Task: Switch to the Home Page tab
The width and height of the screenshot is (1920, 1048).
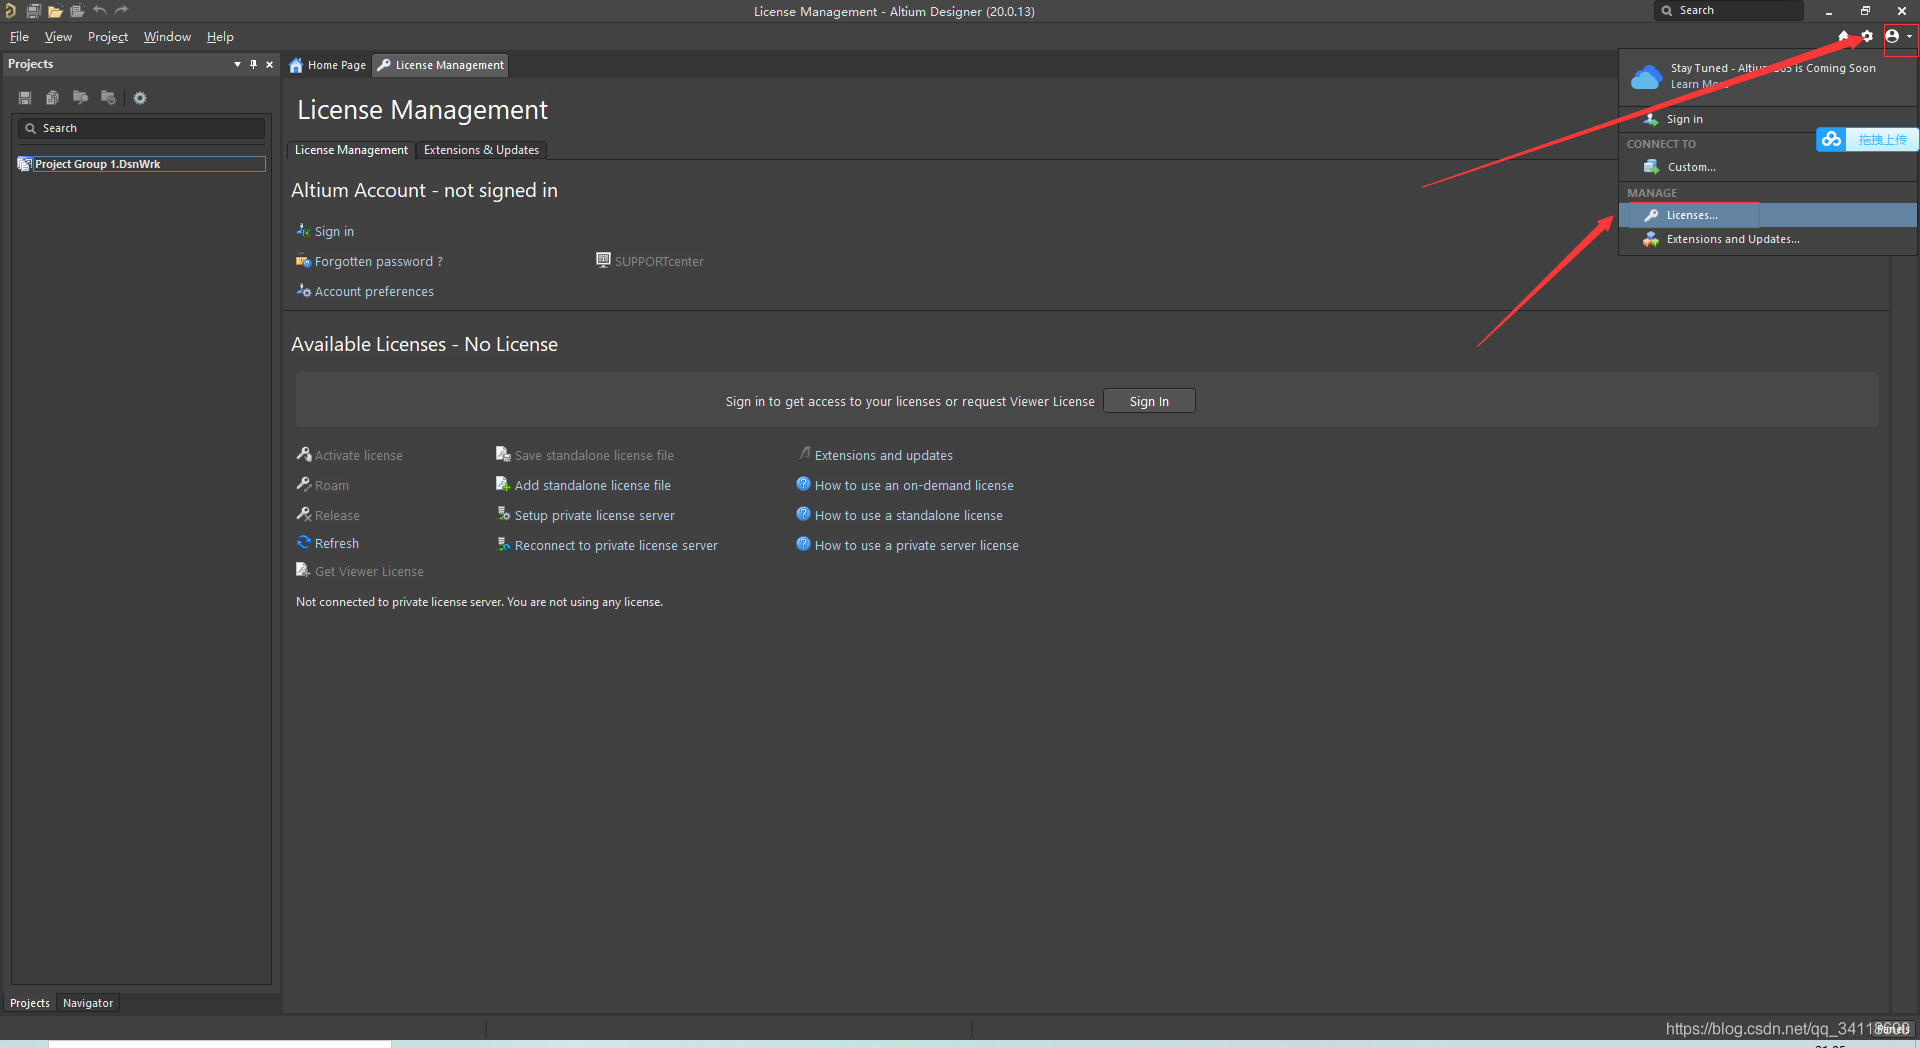Action: 328,65
